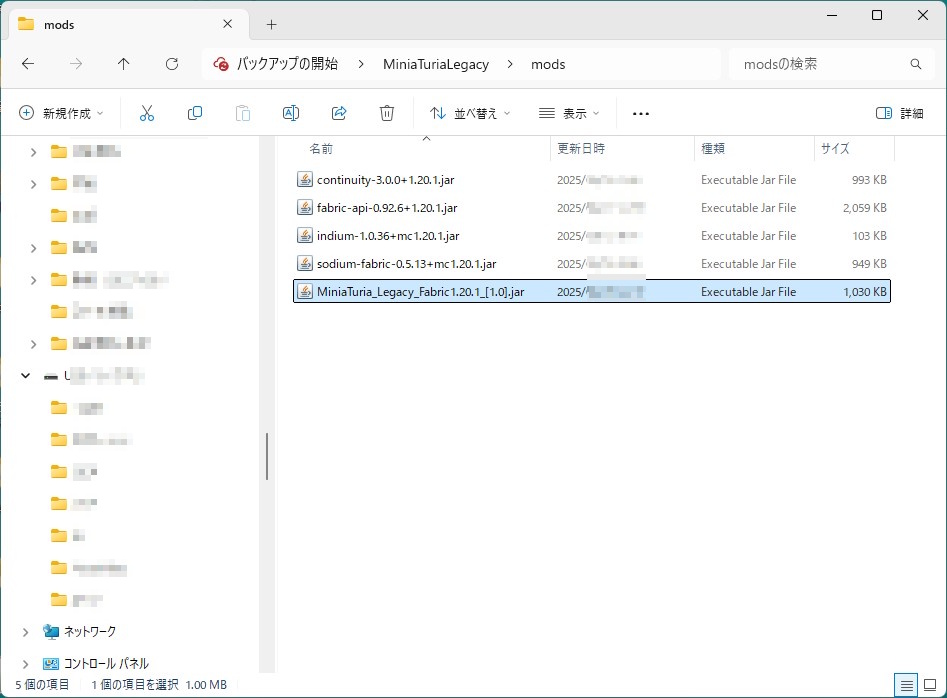Expand chevron after バックアップの開始 breadcrumb
The height and width of the screenshot is (698, 947).
tap(361, 64)
